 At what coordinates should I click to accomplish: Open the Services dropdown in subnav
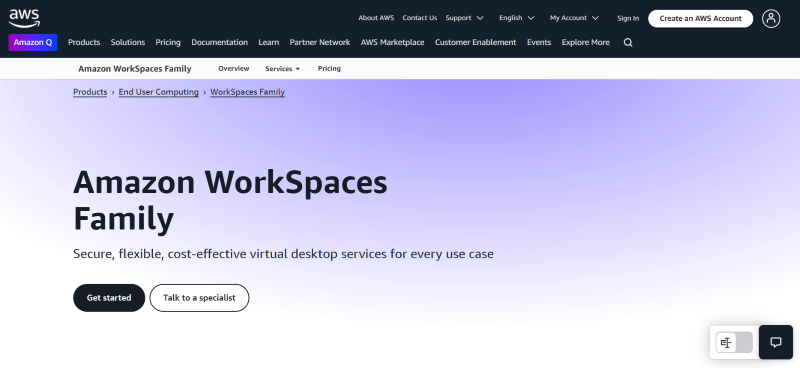pyautogui.click(x=283, y=68)
